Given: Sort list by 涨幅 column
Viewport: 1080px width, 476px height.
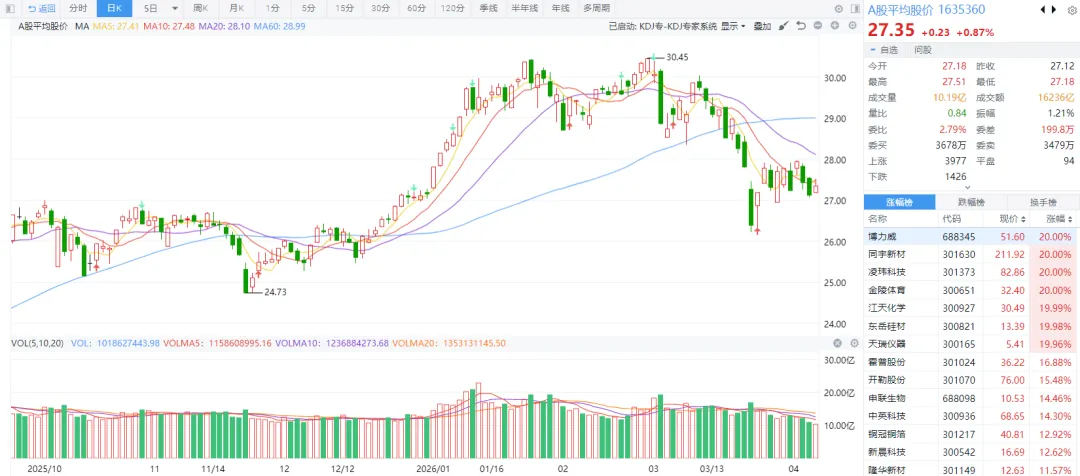Looking at the screenshot, I should pyautogui.click(x=1058, y=218).
